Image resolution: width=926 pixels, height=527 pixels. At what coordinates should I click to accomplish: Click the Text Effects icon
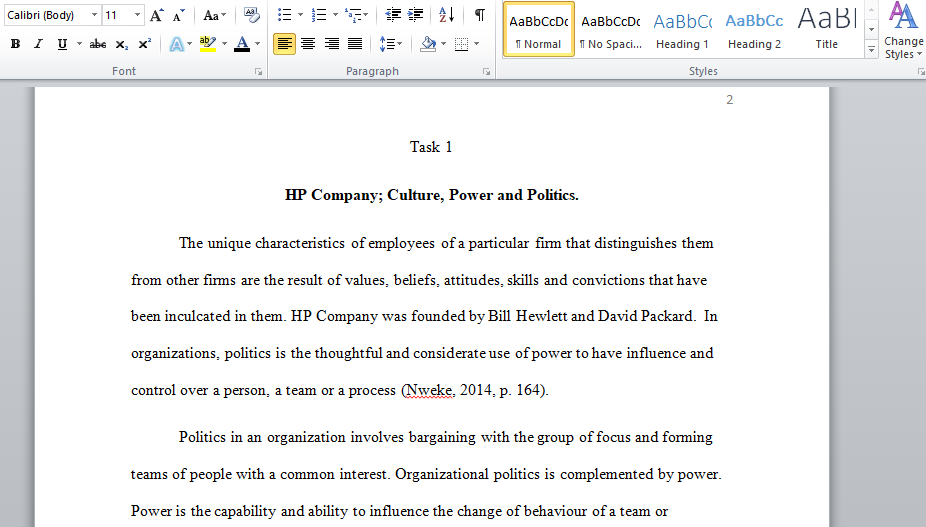pyautogui.click(x=176, y=44)
